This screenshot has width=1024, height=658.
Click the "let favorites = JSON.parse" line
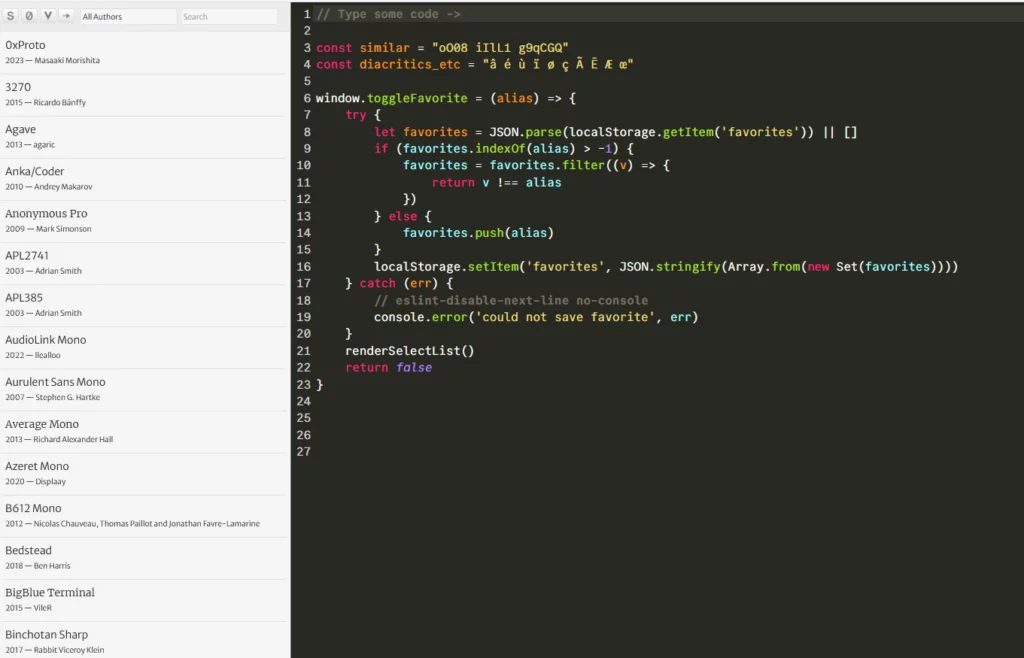click(616, 132)
